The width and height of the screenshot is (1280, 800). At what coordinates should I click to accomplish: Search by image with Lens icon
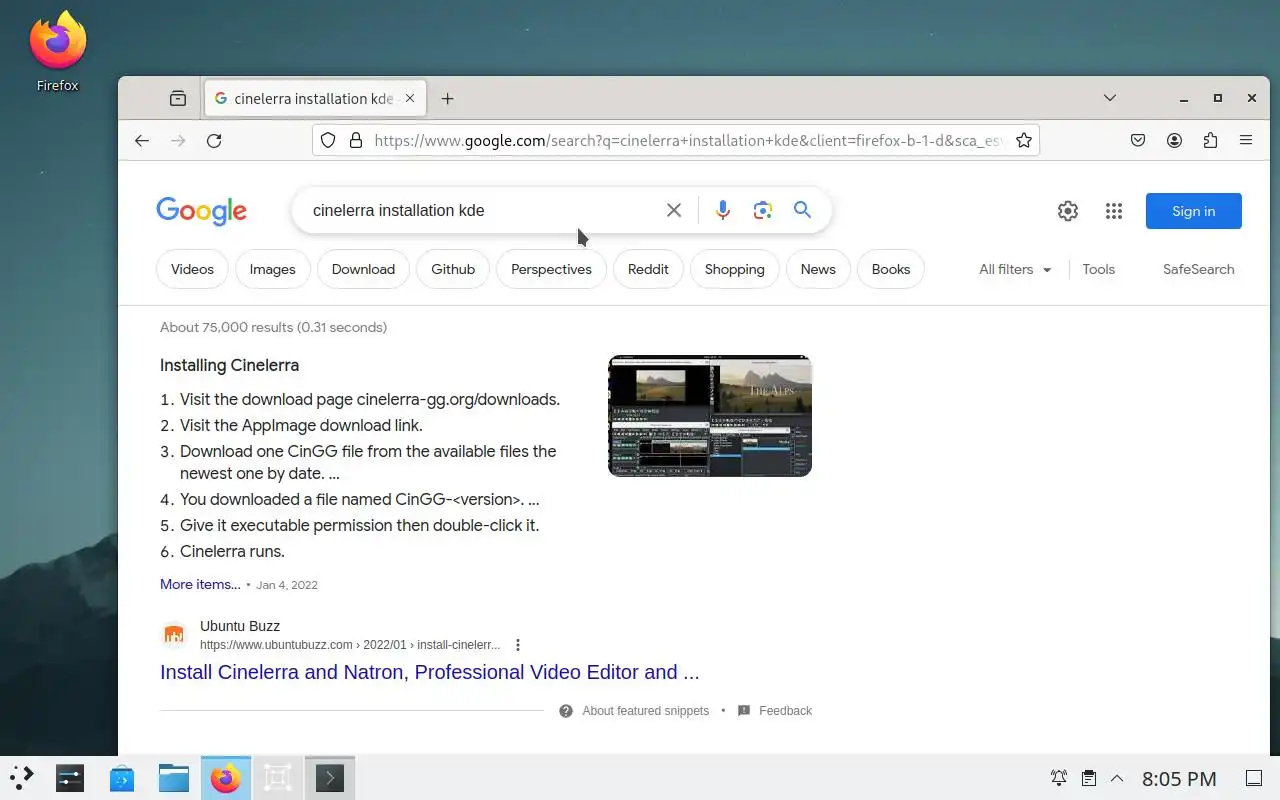click(763, 210)
